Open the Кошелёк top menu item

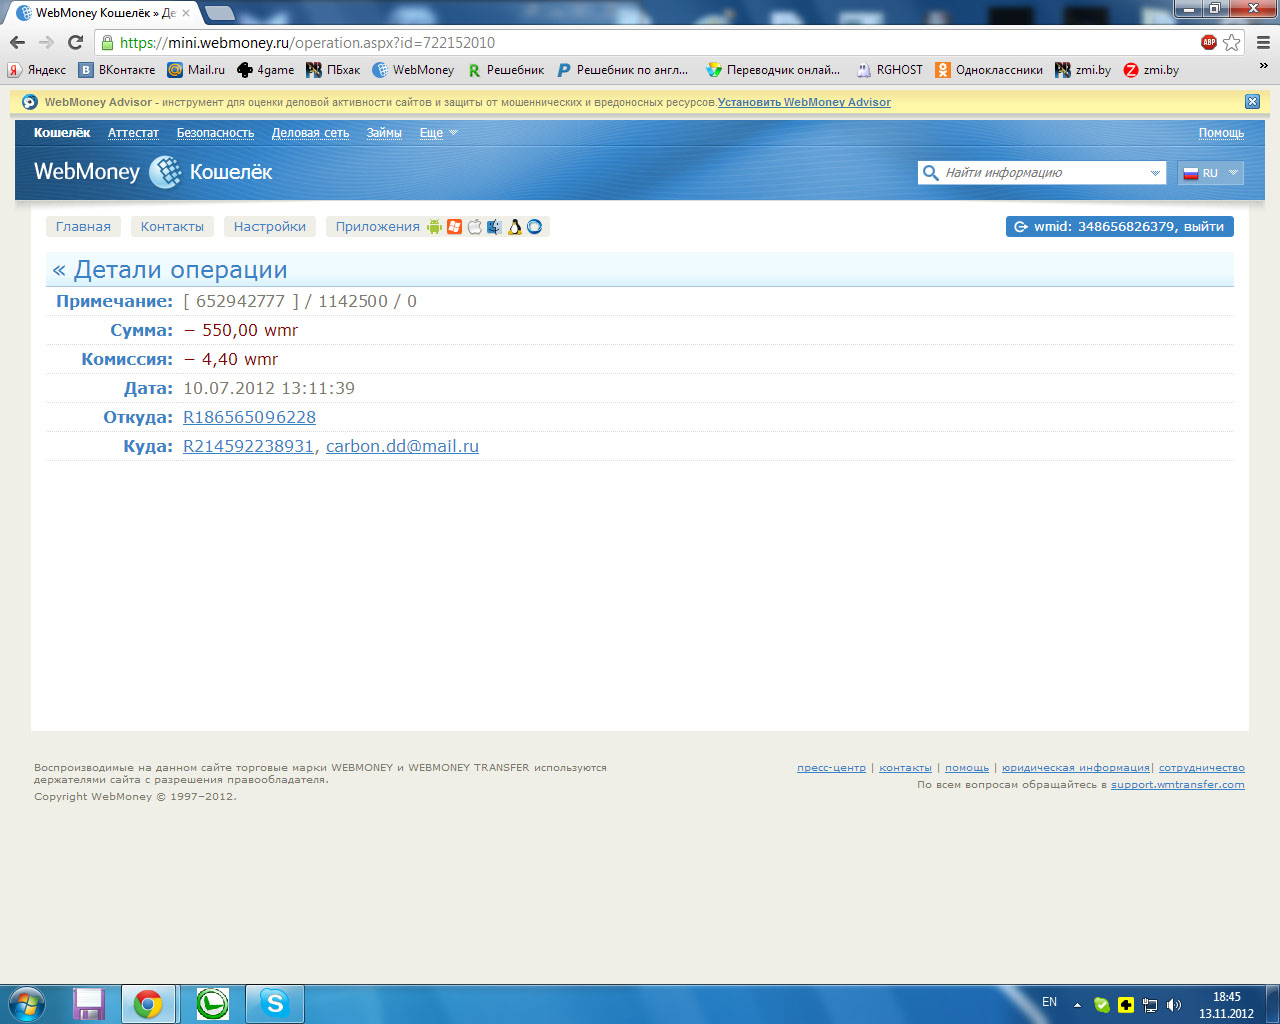62,133
